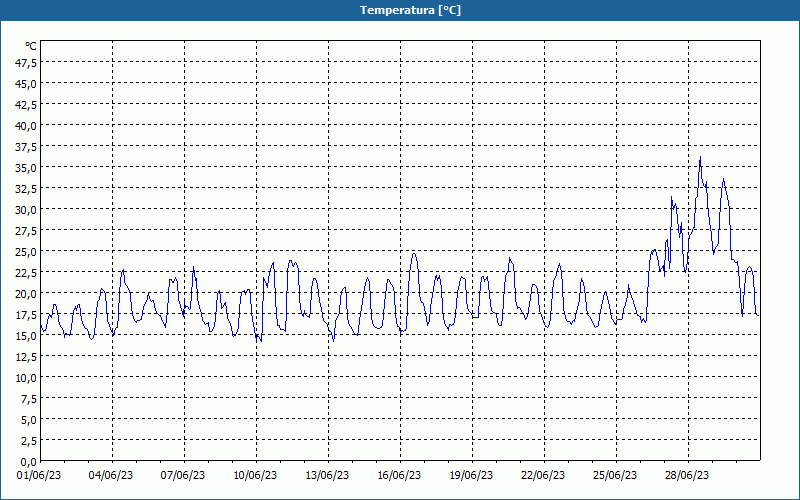
Task: Click the 42,5 y-axis label
Action: (26, 105)
